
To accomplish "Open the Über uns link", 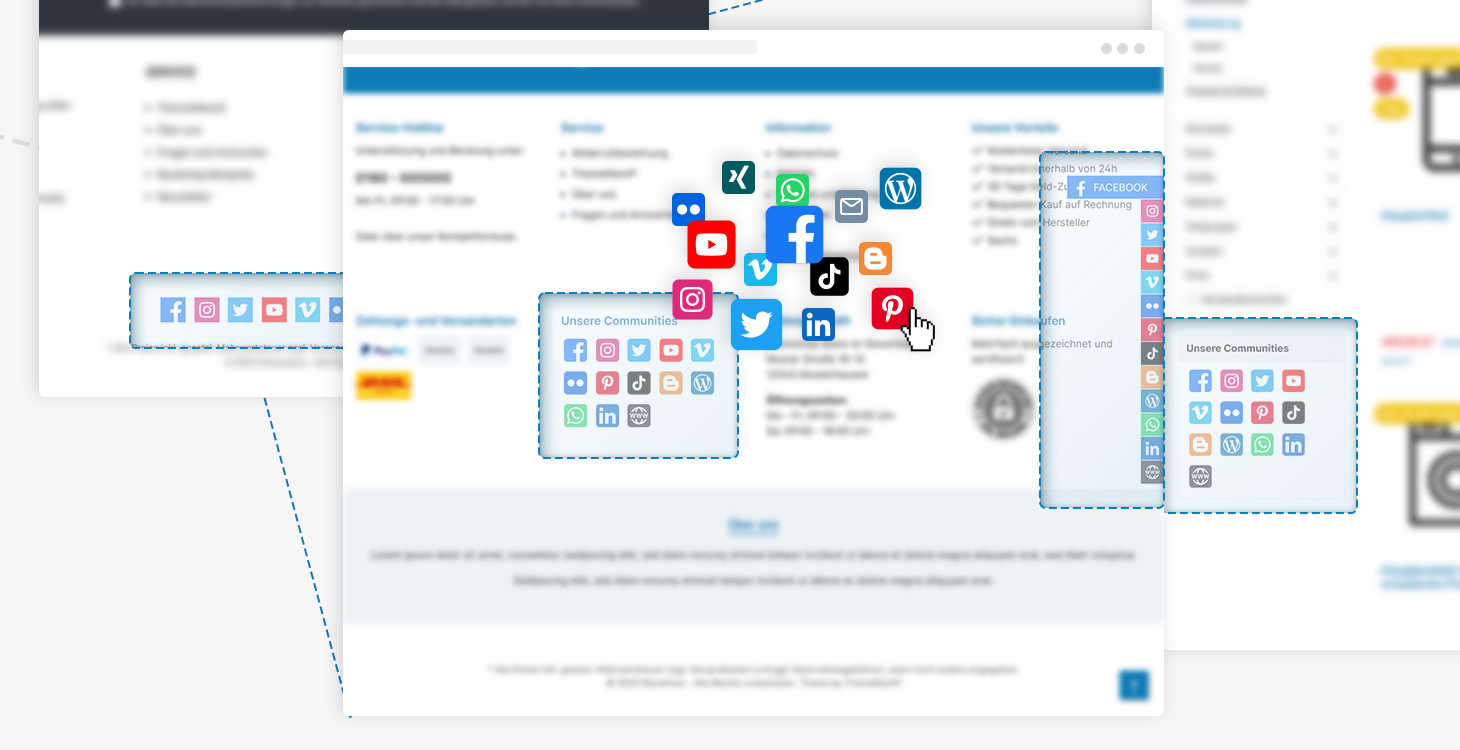I will click(x=754, y=525).
